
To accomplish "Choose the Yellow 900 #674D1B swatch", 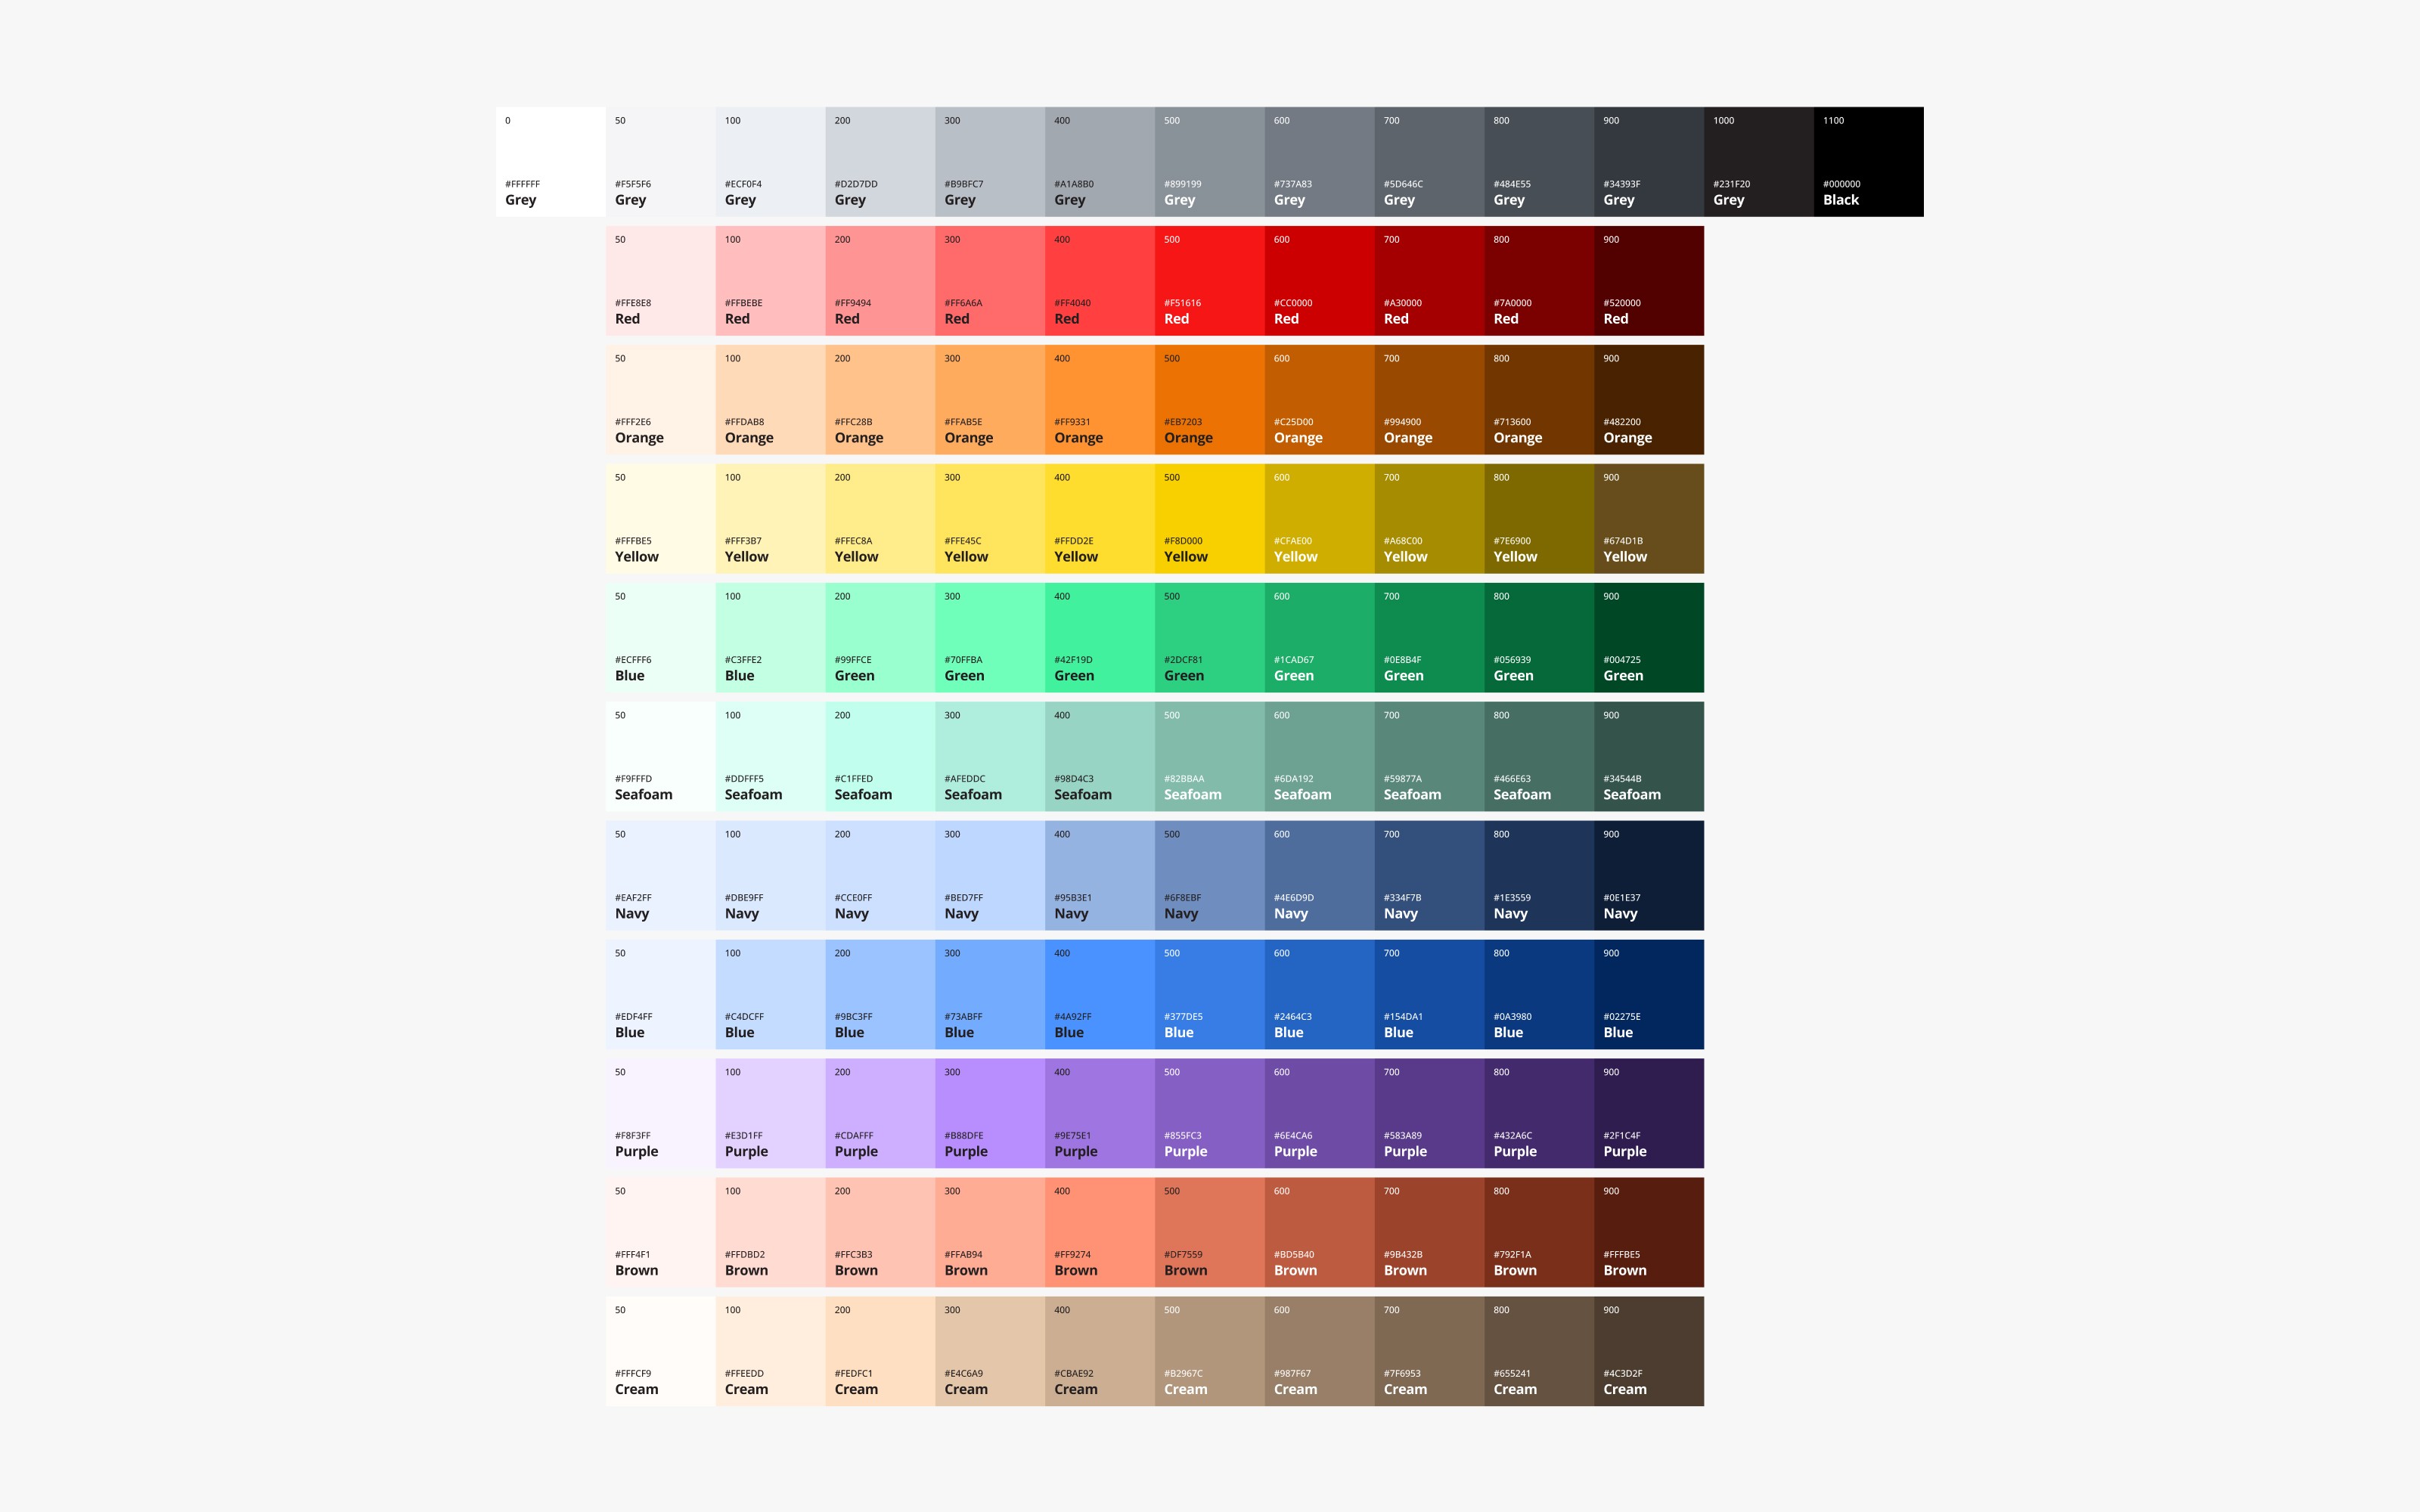I will (x=1648, y=518).
